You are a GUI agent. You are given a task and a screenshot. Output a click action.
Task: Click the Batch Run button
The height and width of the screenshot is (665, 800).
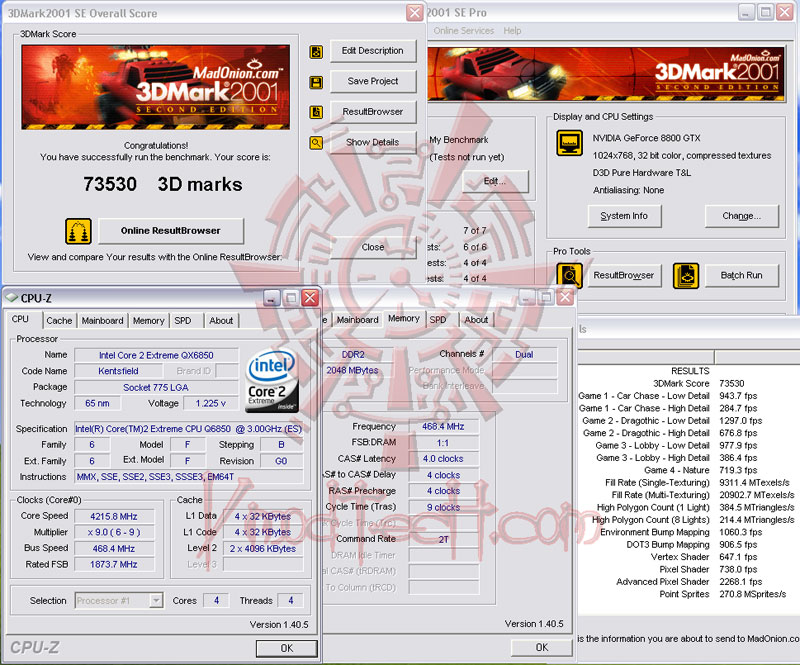pos(741,276)
